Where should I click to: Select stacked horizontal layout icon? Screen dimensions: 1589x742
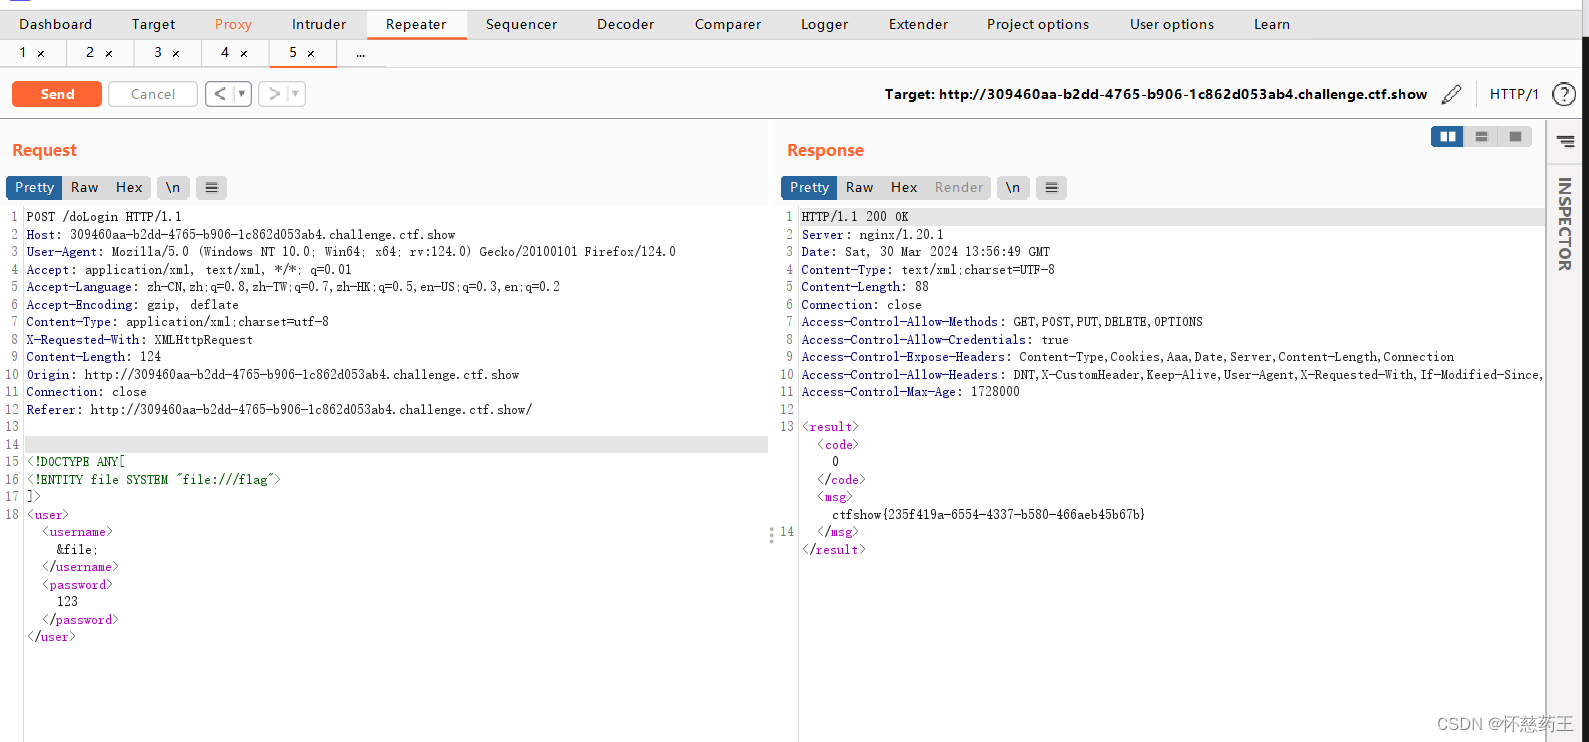[1481, 137]
